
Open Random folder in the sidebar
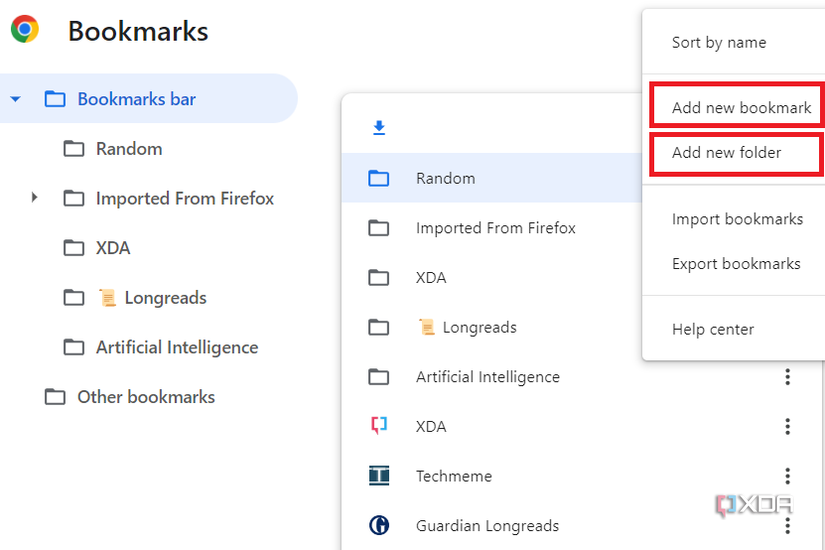(129, 149)
